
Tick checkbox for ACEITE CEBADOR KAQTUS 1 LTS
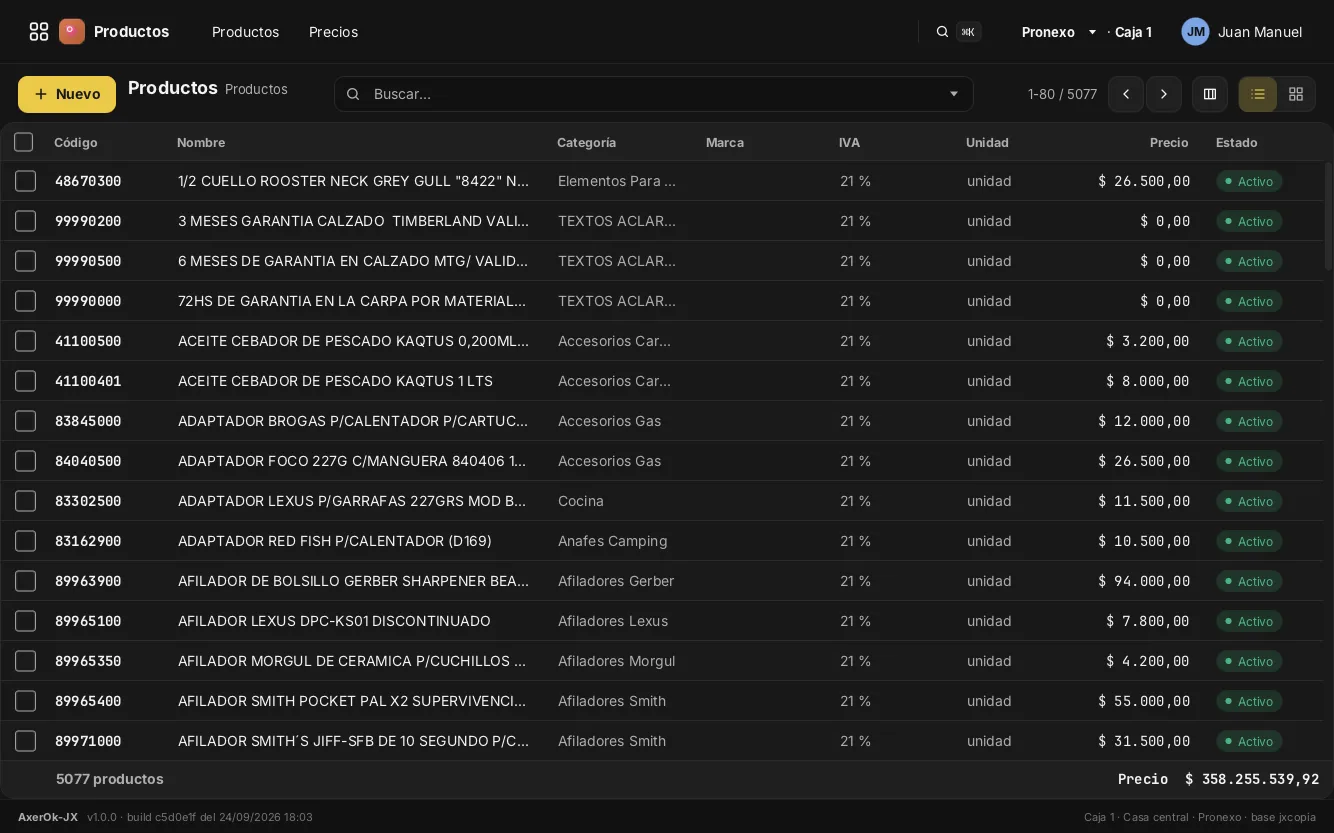point(26,381)
